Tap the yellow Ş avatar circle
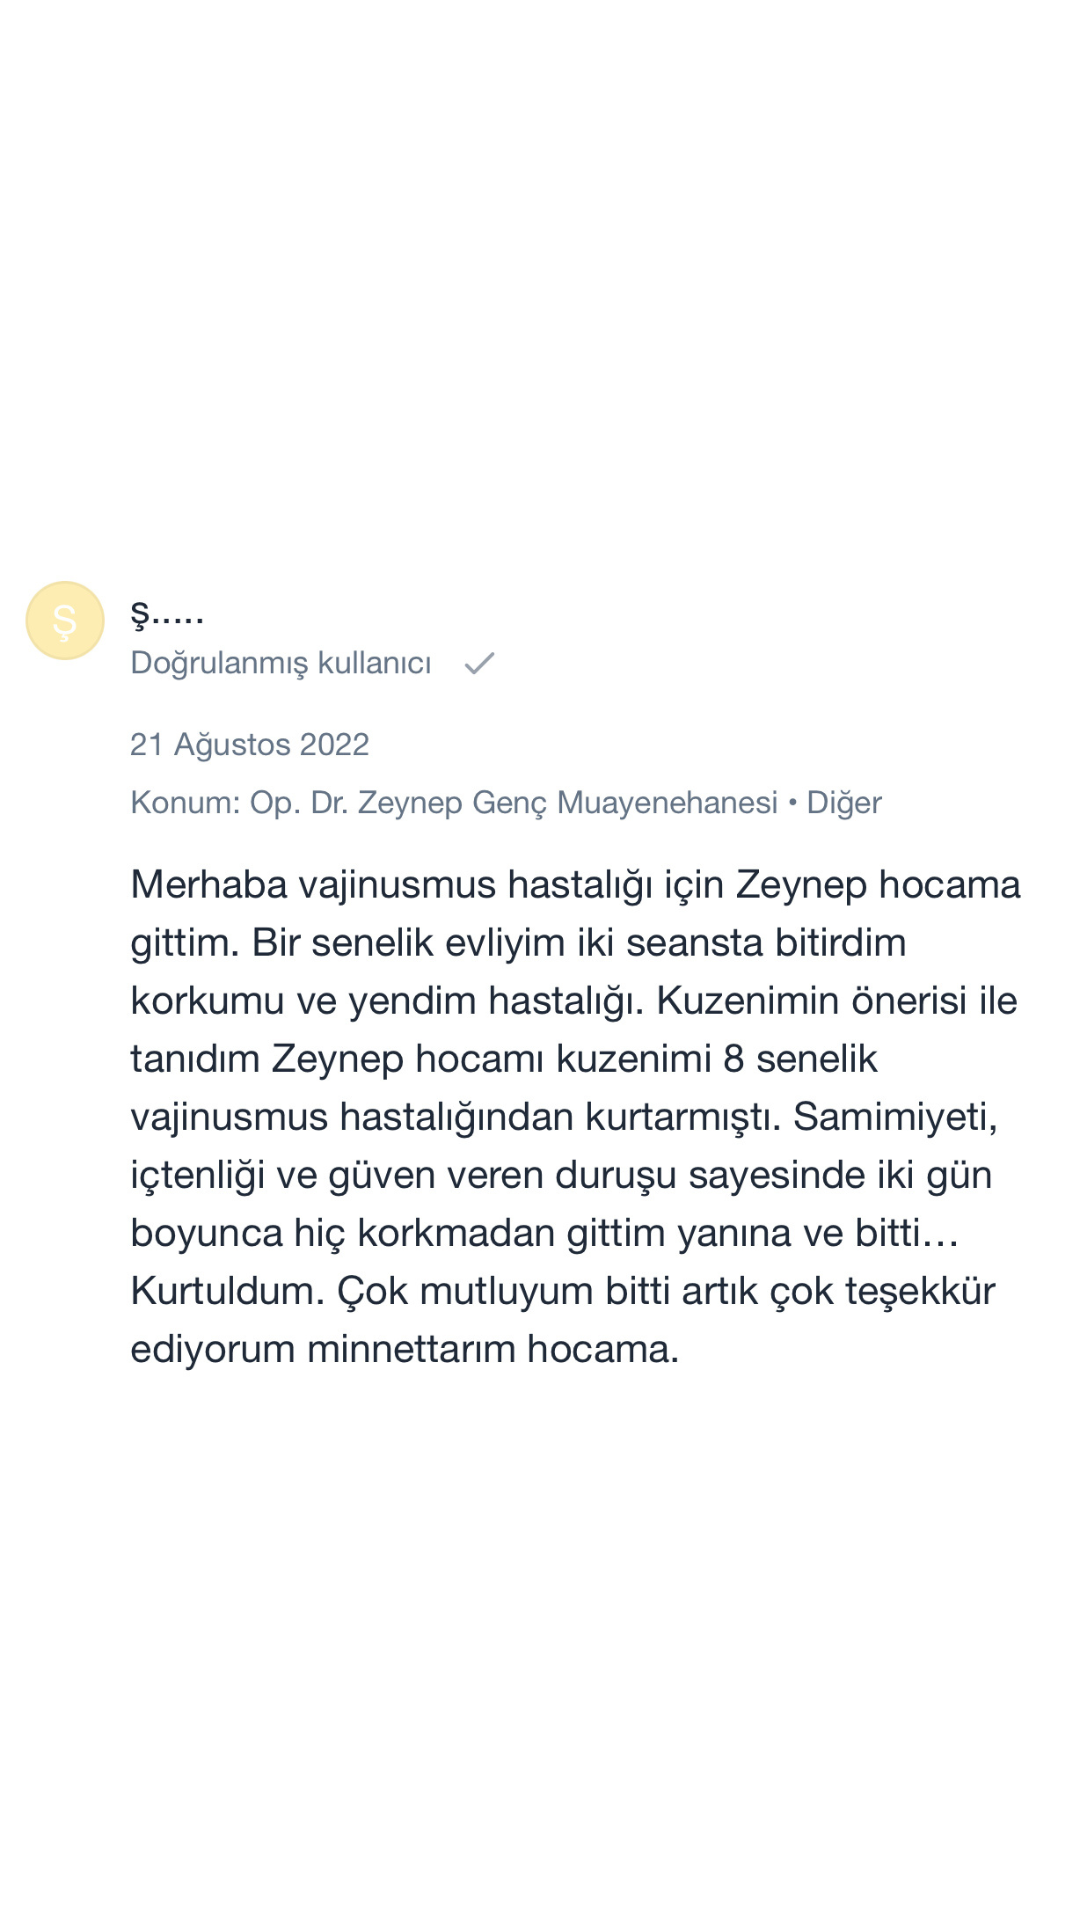 tap(65, 621)
